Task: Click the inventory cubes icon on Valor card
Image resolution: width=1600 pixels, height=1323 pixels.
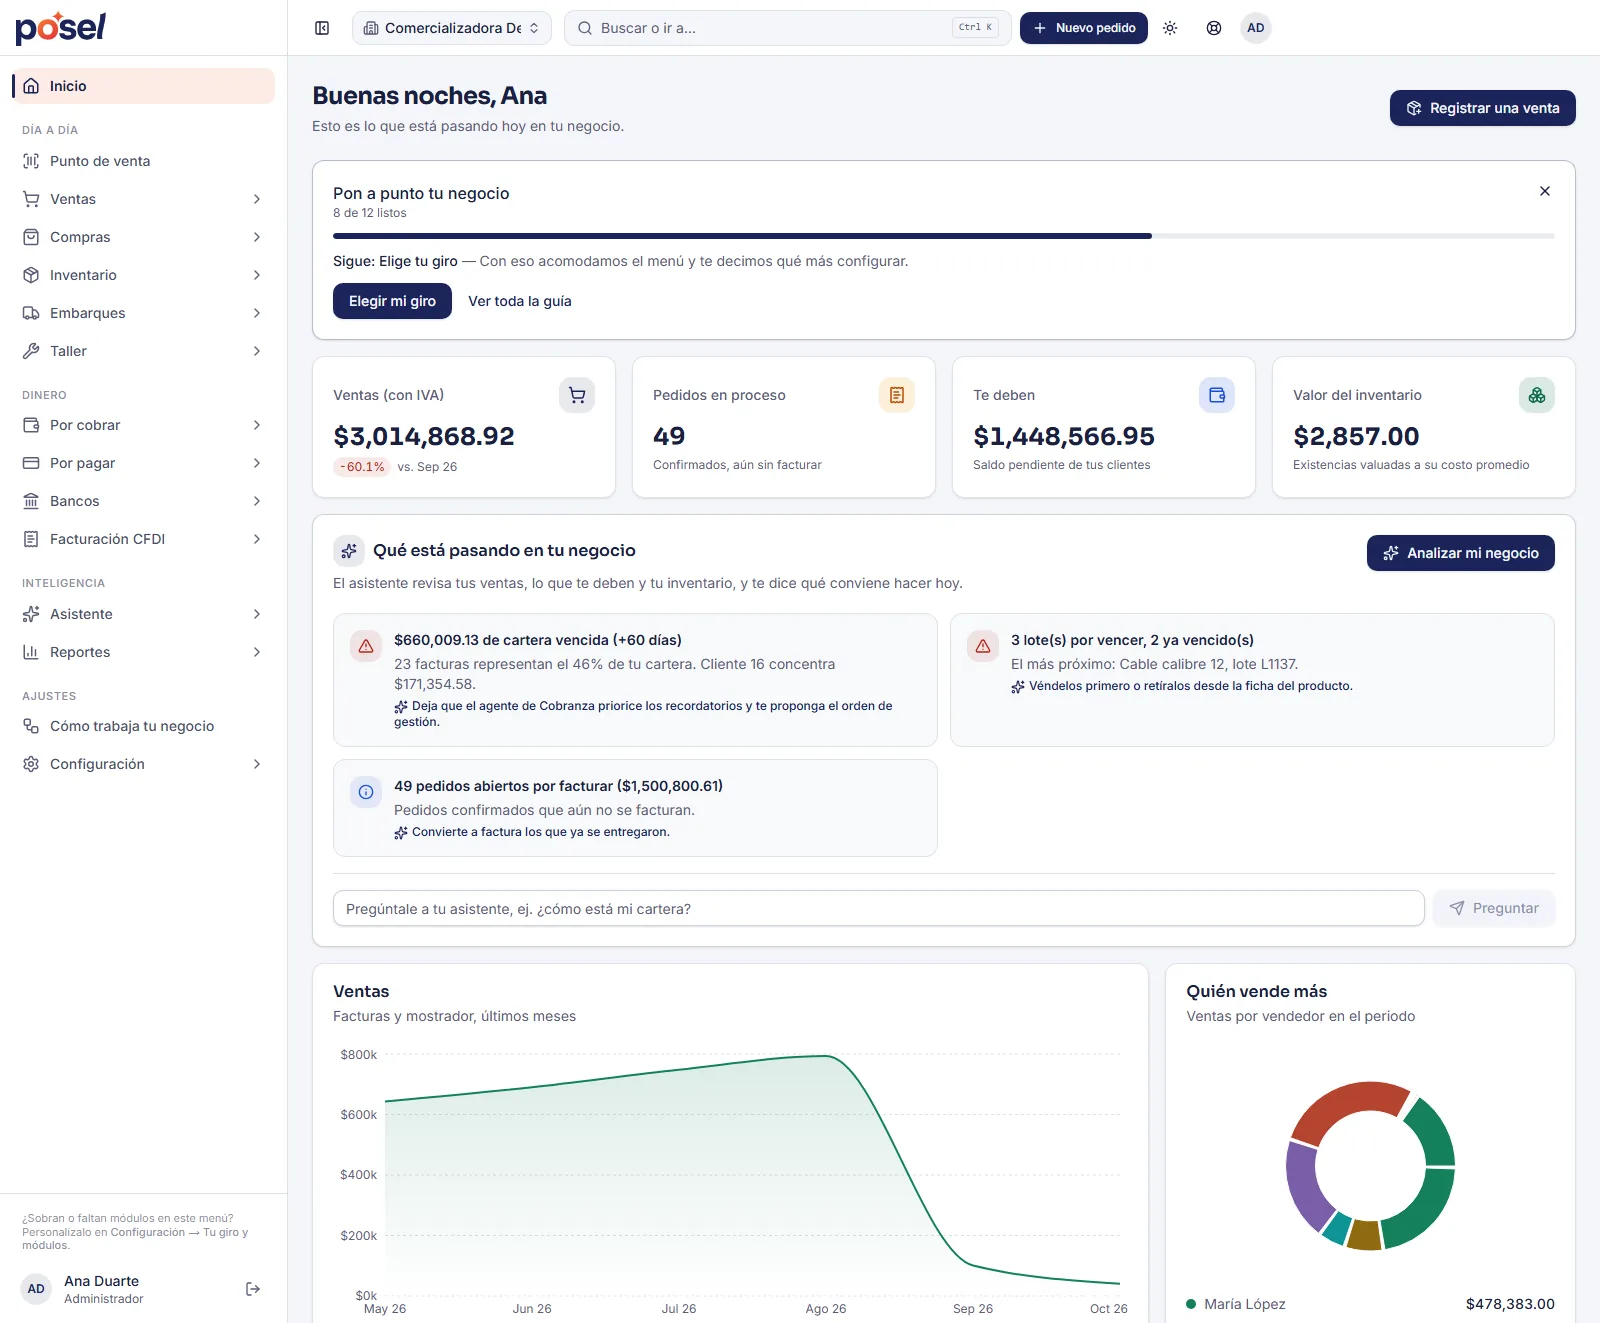Action: (x=1537, y=395)
